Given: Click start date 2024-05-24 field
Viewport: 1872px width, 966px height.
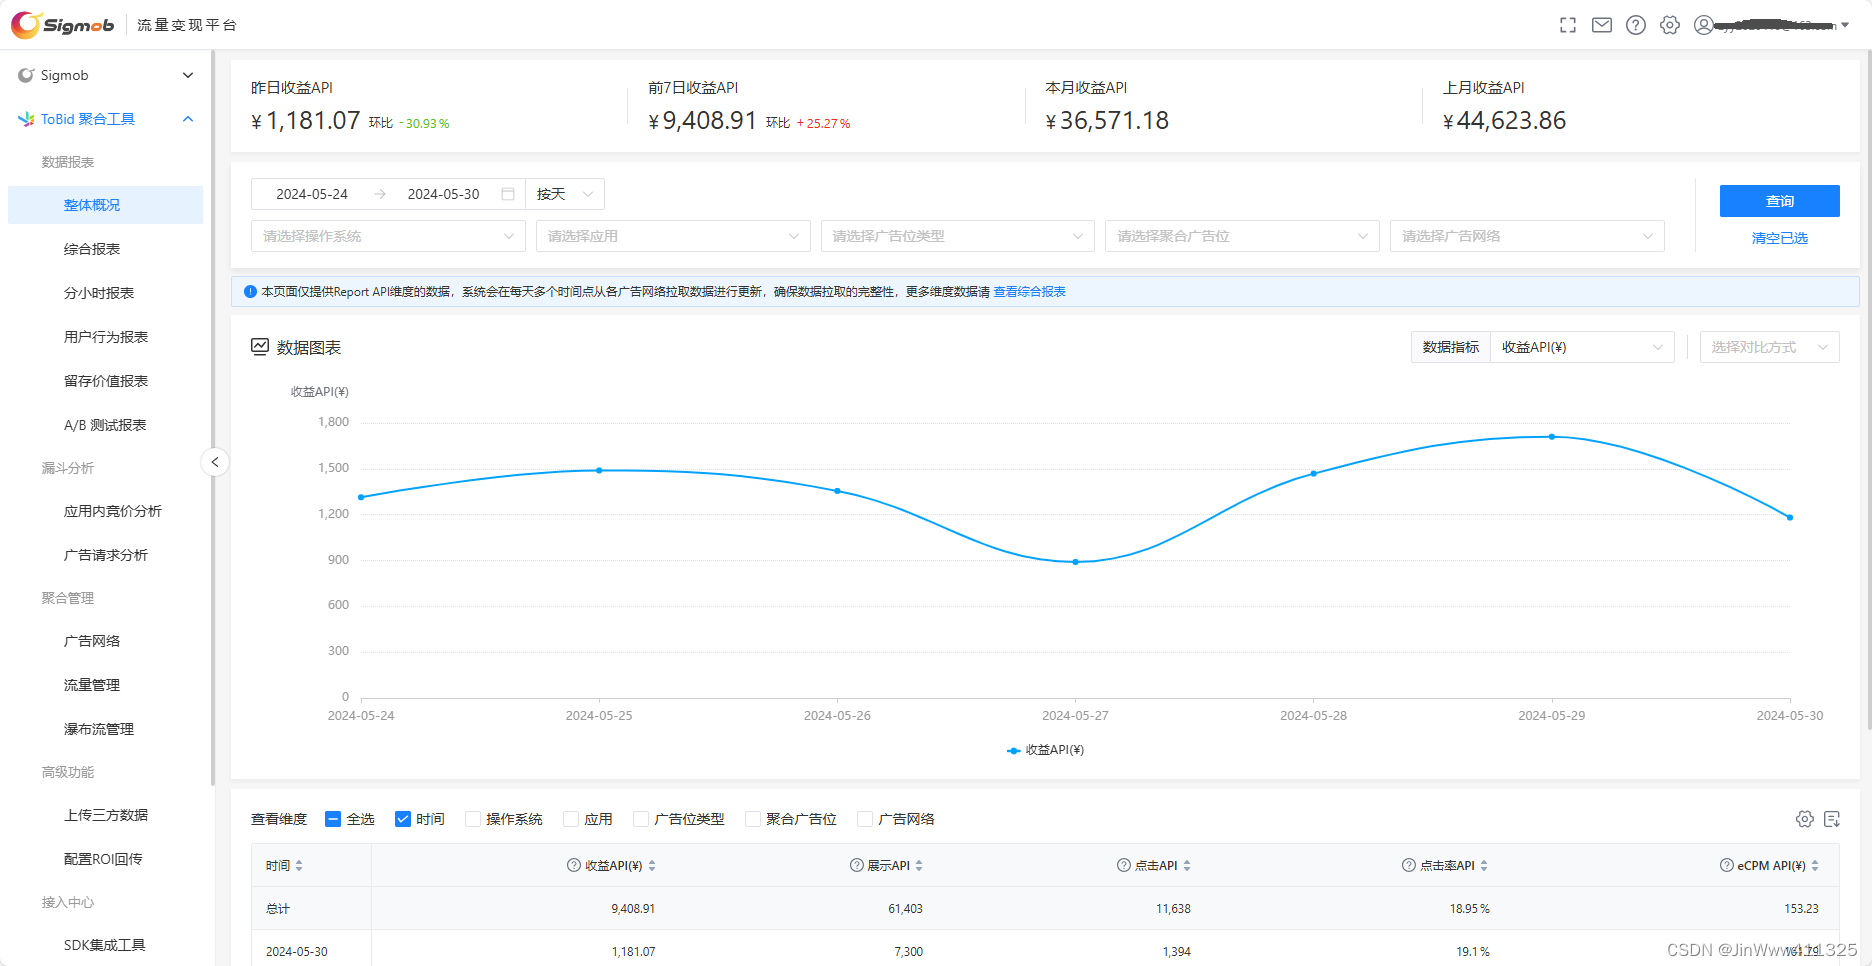Looking at the screenshot, I should click(x=312, y=194).
